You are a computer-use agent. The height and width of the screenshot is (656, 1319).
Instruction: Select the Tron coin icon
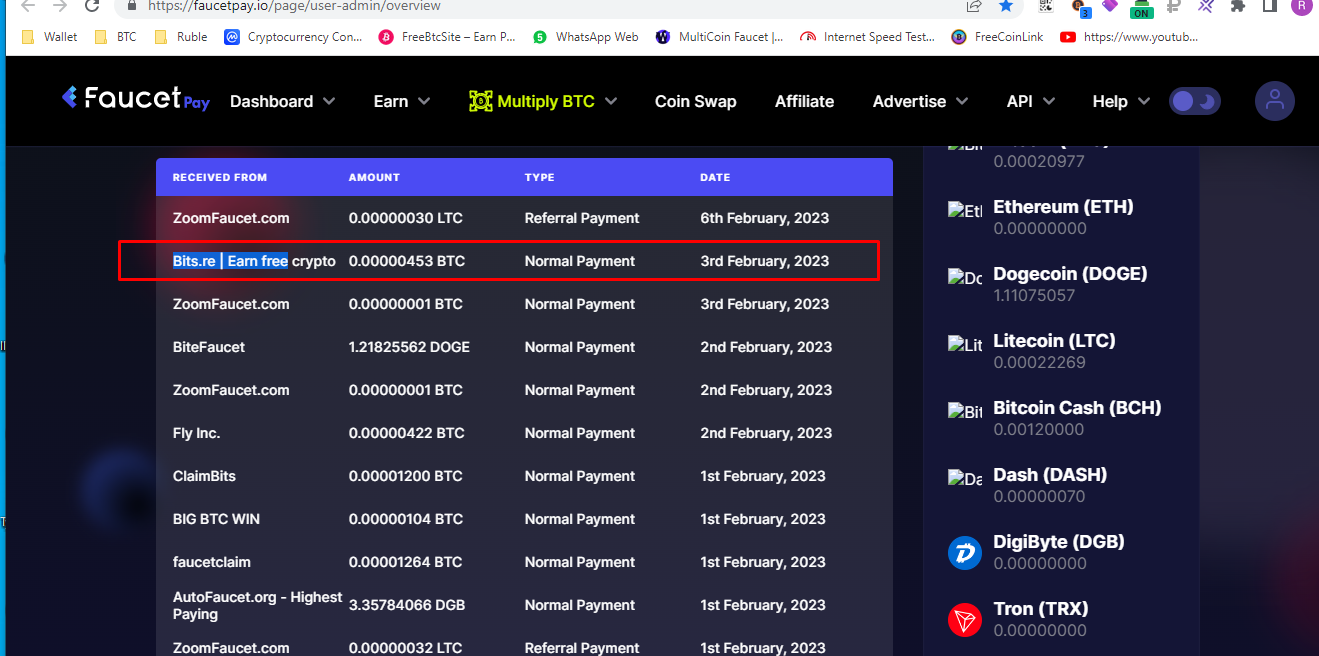coord(965,619)
